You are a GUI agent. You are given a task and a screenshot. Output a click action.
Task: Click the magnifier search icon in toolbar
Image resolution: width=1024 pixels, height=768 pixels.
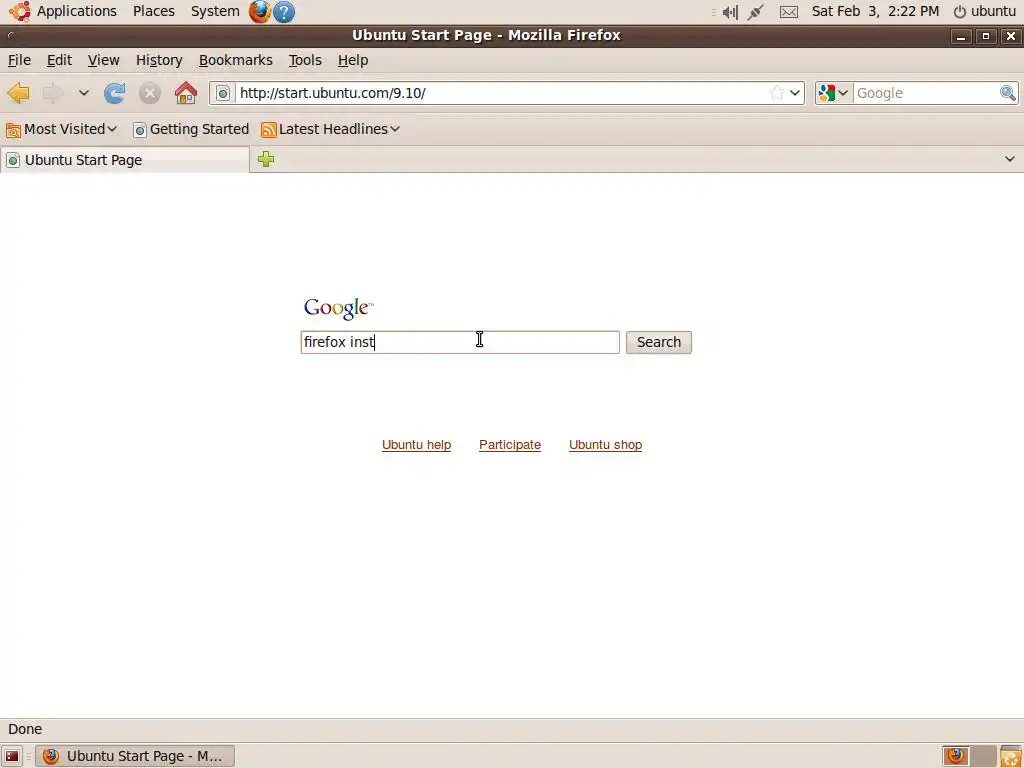[x=1008, y=93]
